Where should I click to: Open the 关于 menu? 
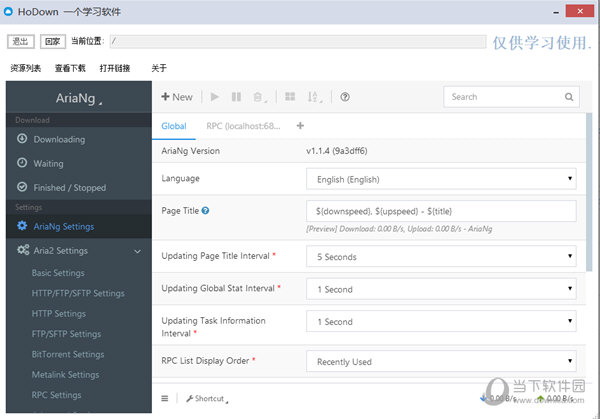(159, 68)
